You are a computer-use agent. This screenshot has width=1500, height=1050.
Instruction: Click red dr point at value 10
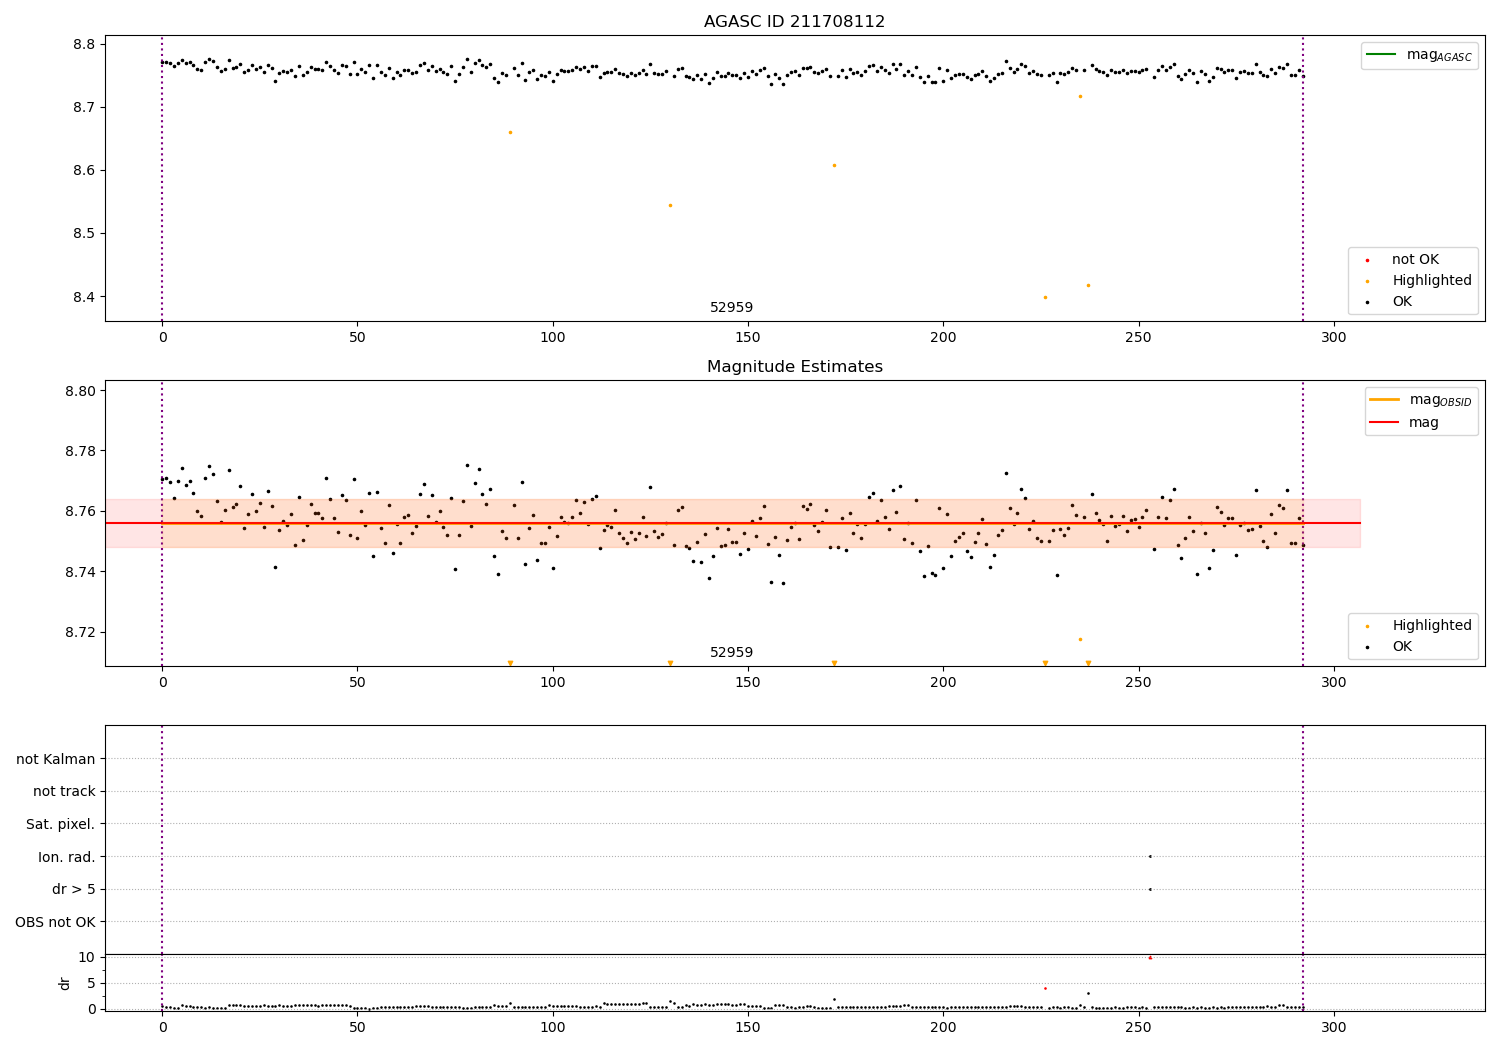(x=1150, y=957)
